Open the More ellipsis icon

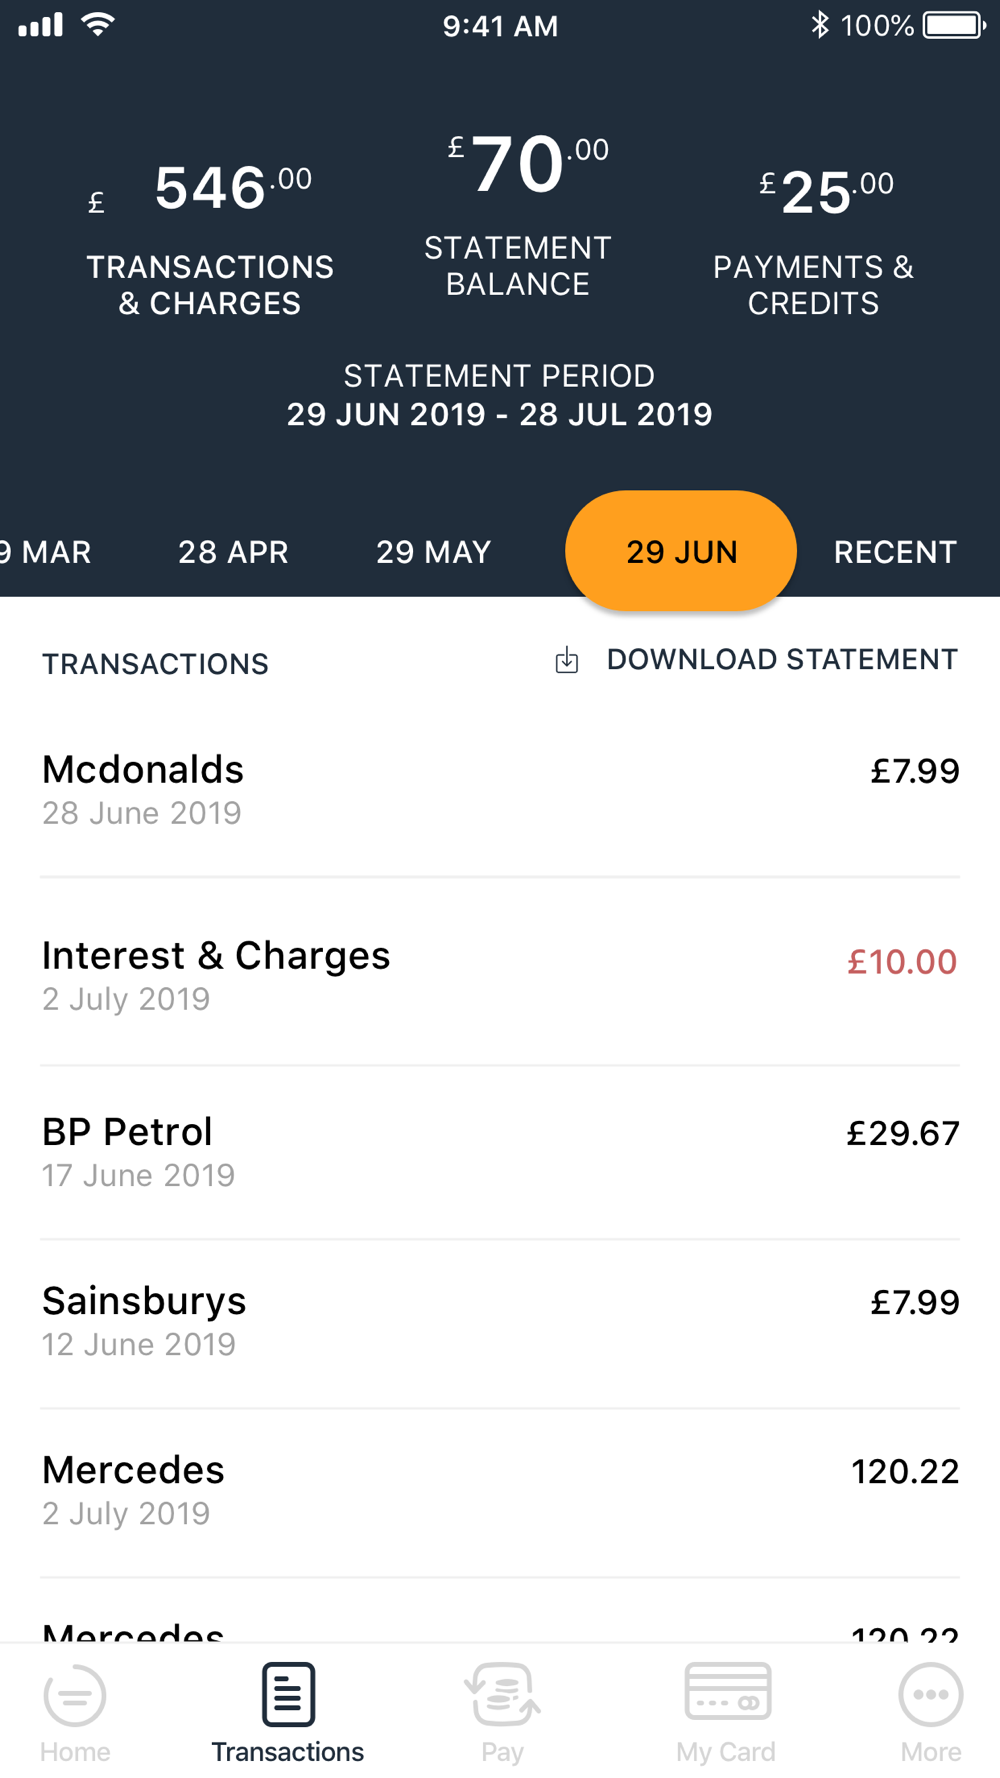(x=931, y=1695)
